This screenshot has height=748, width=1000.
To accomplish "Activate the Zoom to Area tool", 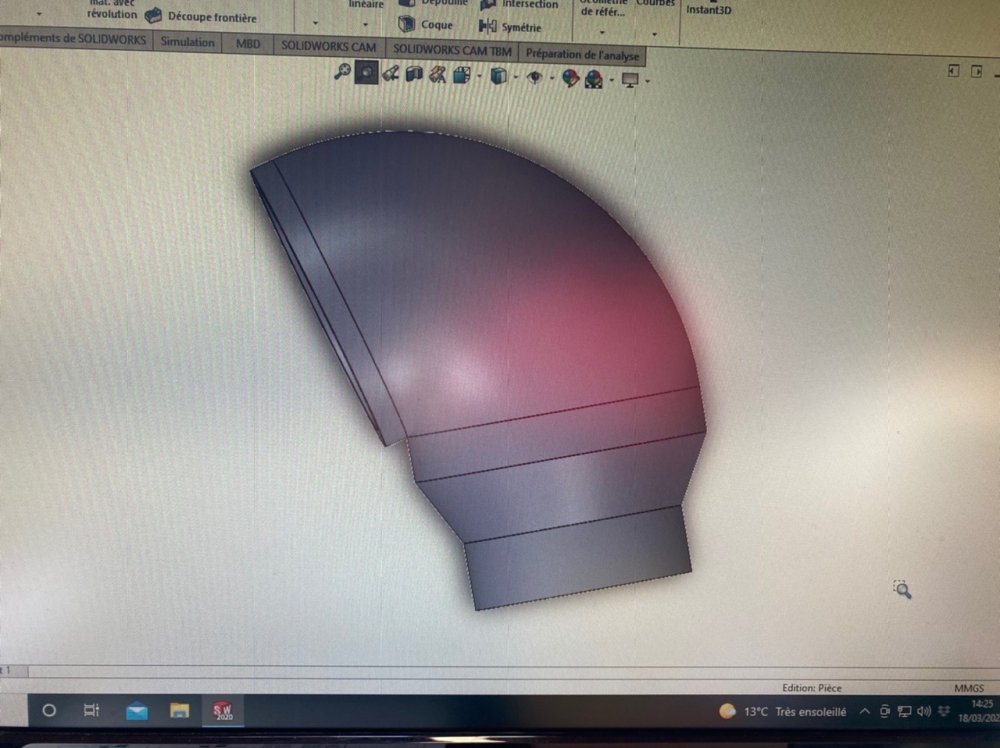I will [x=367, y=72].
